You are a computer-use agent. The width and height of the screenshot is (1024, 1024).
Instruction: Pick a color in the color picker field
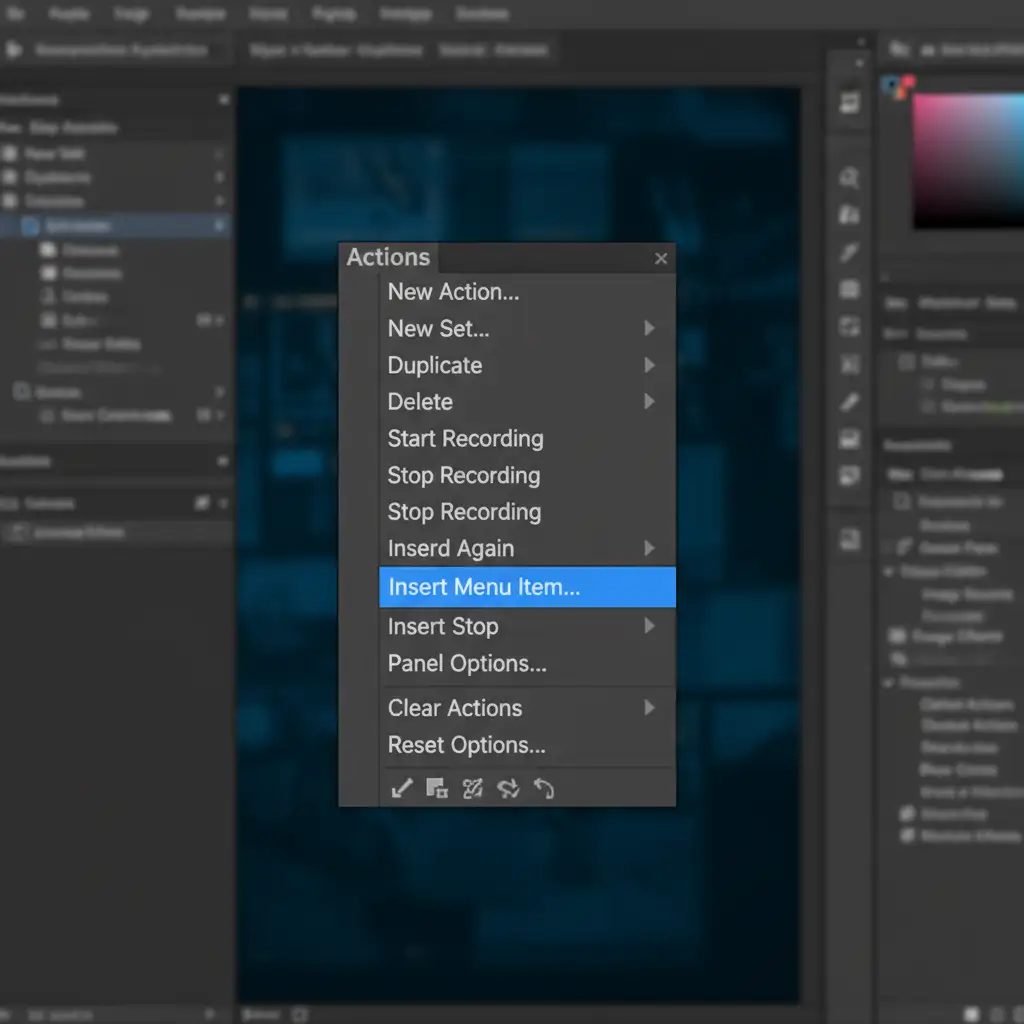(966, 160)
